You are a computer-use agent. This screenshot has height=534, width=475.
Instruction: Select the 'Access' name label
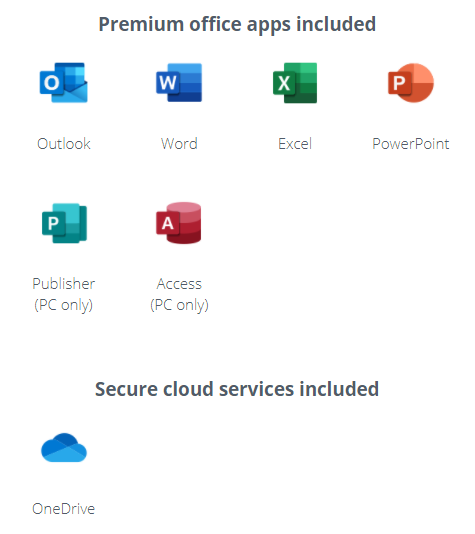[x=179, y=284]
